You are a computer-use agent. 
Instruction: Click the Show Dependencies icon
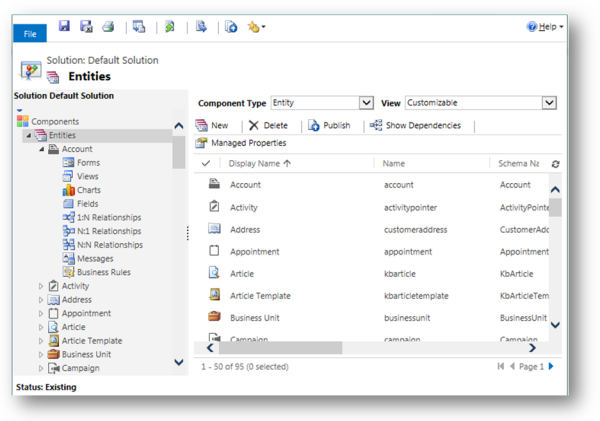376,126
